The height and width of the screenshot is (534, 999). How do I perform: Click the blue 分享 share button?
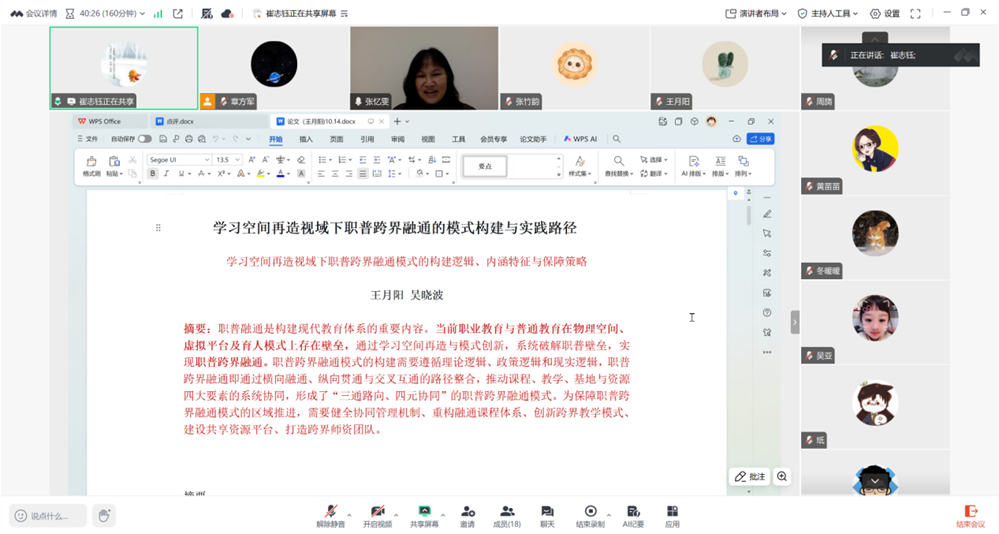coord(761,139)
